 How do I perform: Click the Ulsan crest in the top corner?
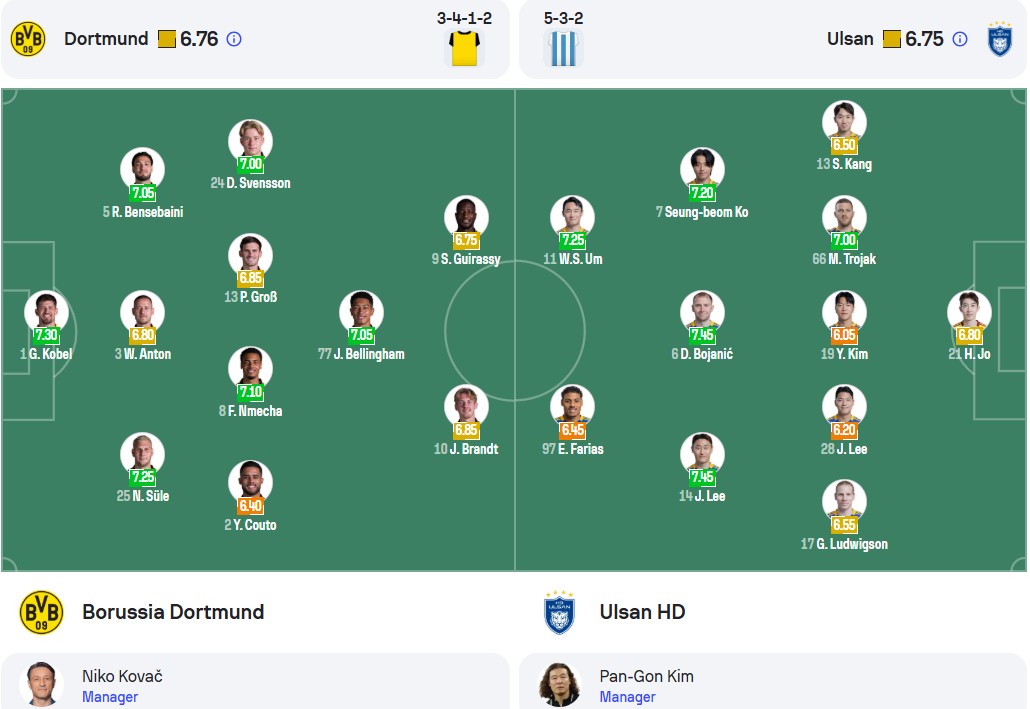pyautogui.click(x=1000, y=39)
